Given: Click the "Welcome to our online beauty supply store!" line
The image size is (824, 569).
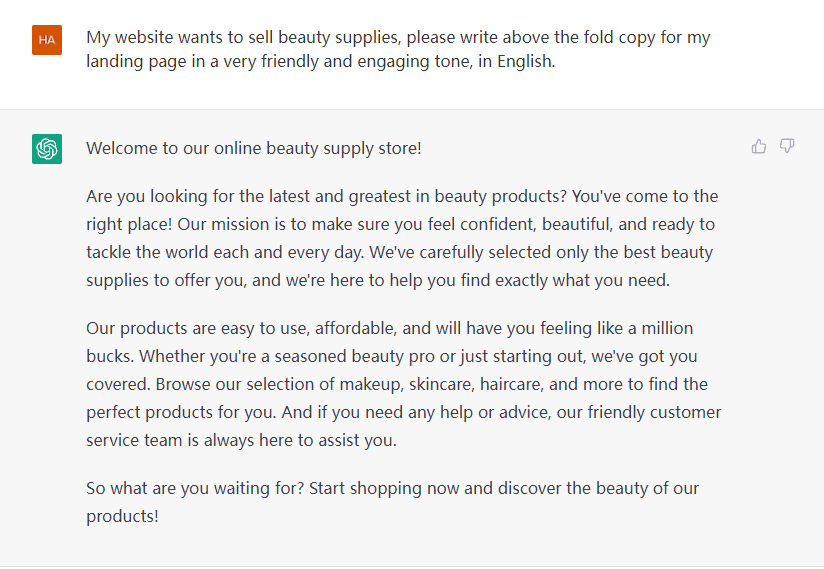Looking at the screenshot, I should (x=254, y=148).
